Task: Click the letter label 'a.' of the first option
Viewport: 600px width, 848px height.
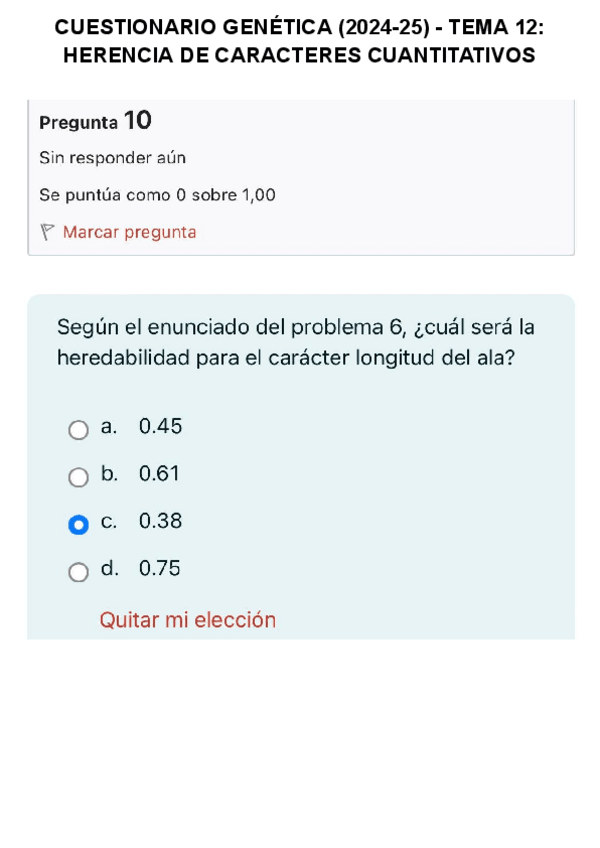Action: click(x=109, y=427)
